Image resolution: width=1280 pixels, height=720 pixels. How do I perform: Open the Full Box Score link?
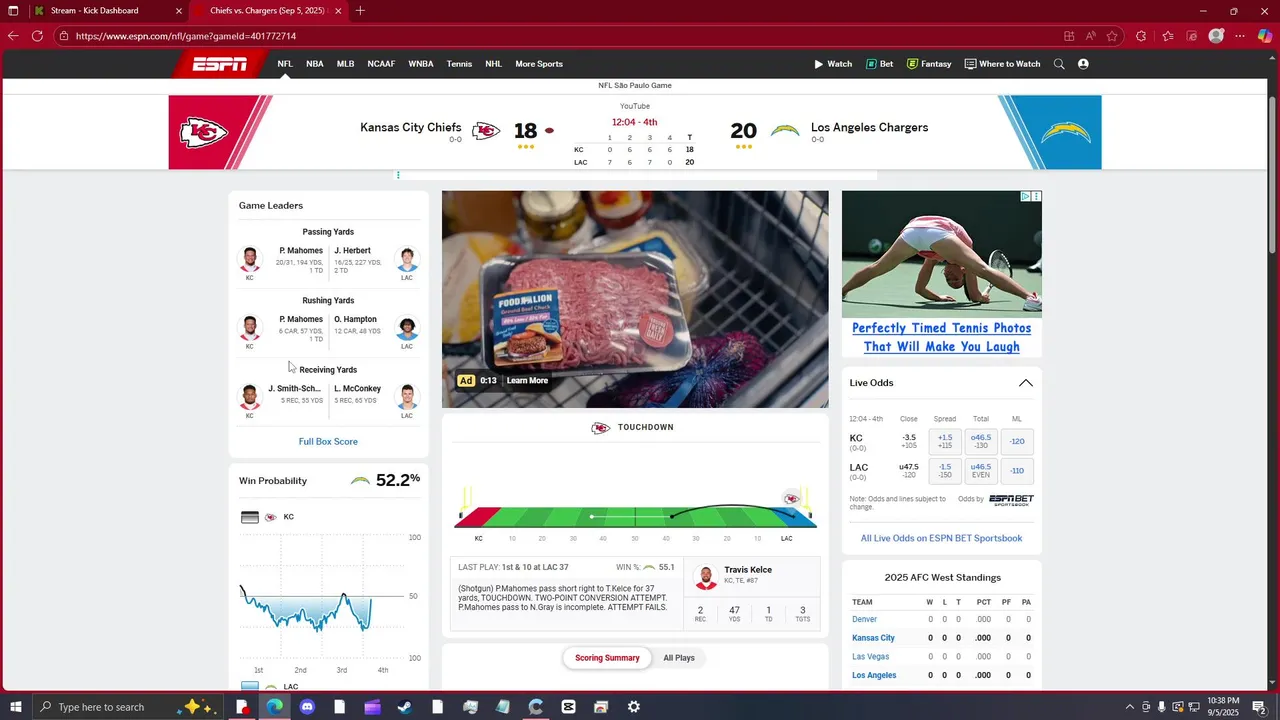pyautogui.click(x=328, y=441)
